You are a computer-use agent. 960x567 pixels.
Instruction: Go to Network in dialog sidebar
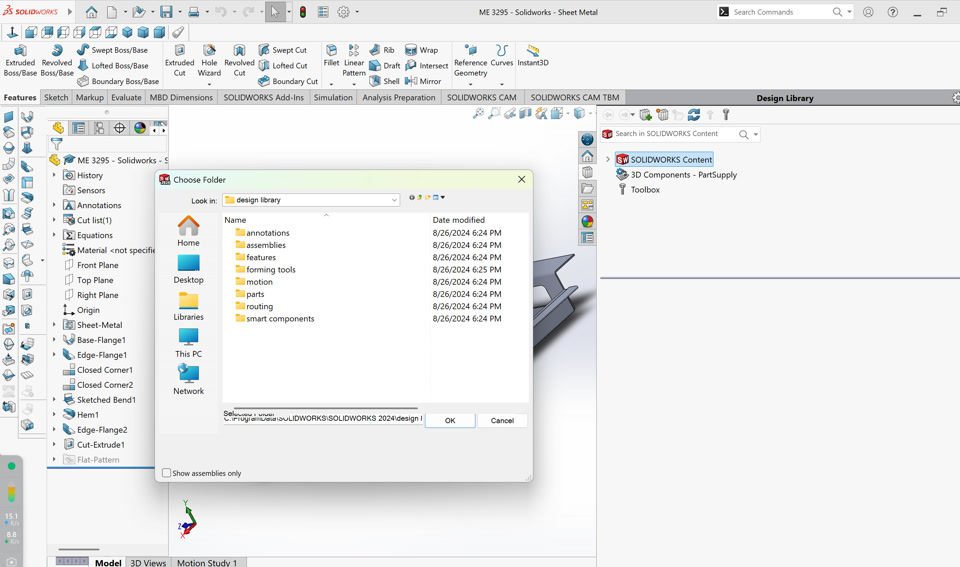189,380
